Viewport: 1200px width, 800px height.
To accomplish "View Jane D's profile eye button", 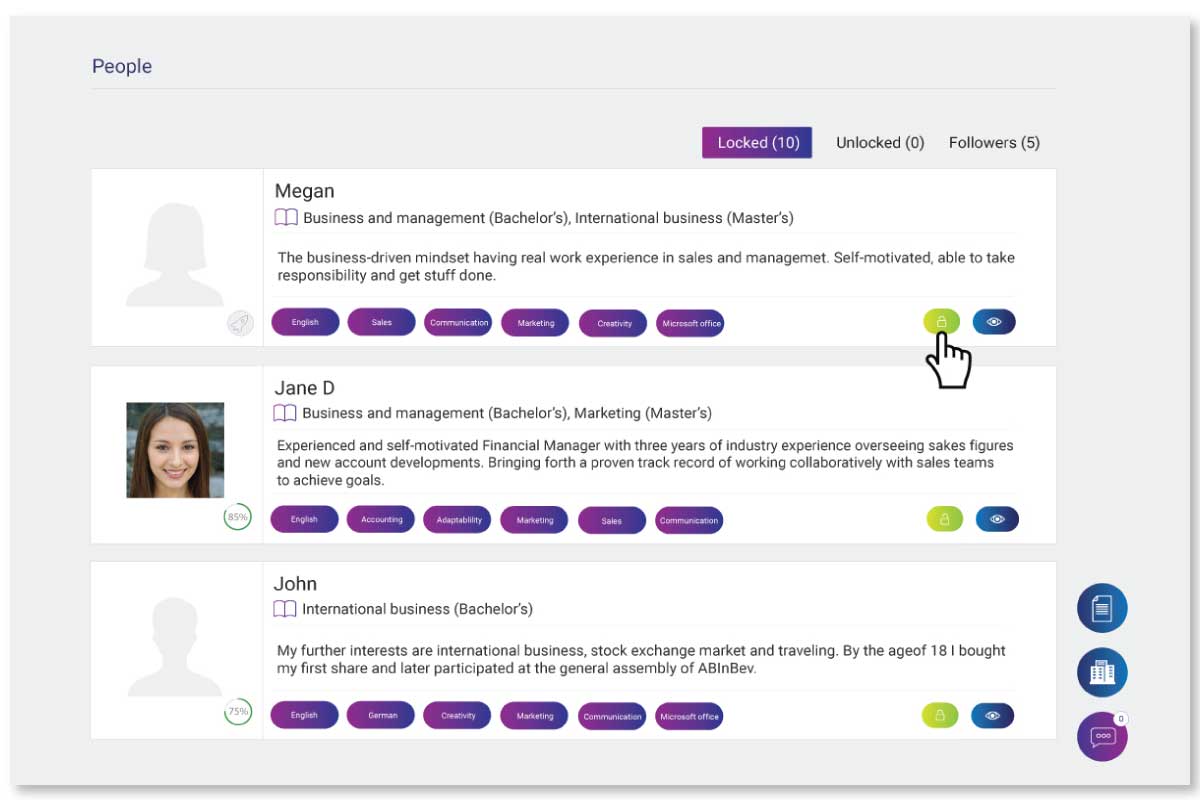I will pos(997,519).
